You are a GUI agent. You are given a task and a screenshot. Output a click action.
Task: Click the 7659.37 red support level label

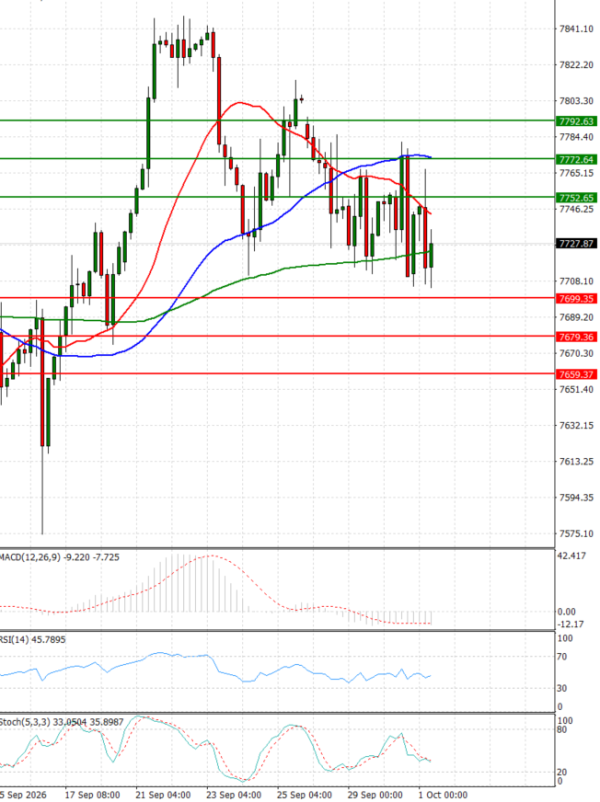(576, 375)
